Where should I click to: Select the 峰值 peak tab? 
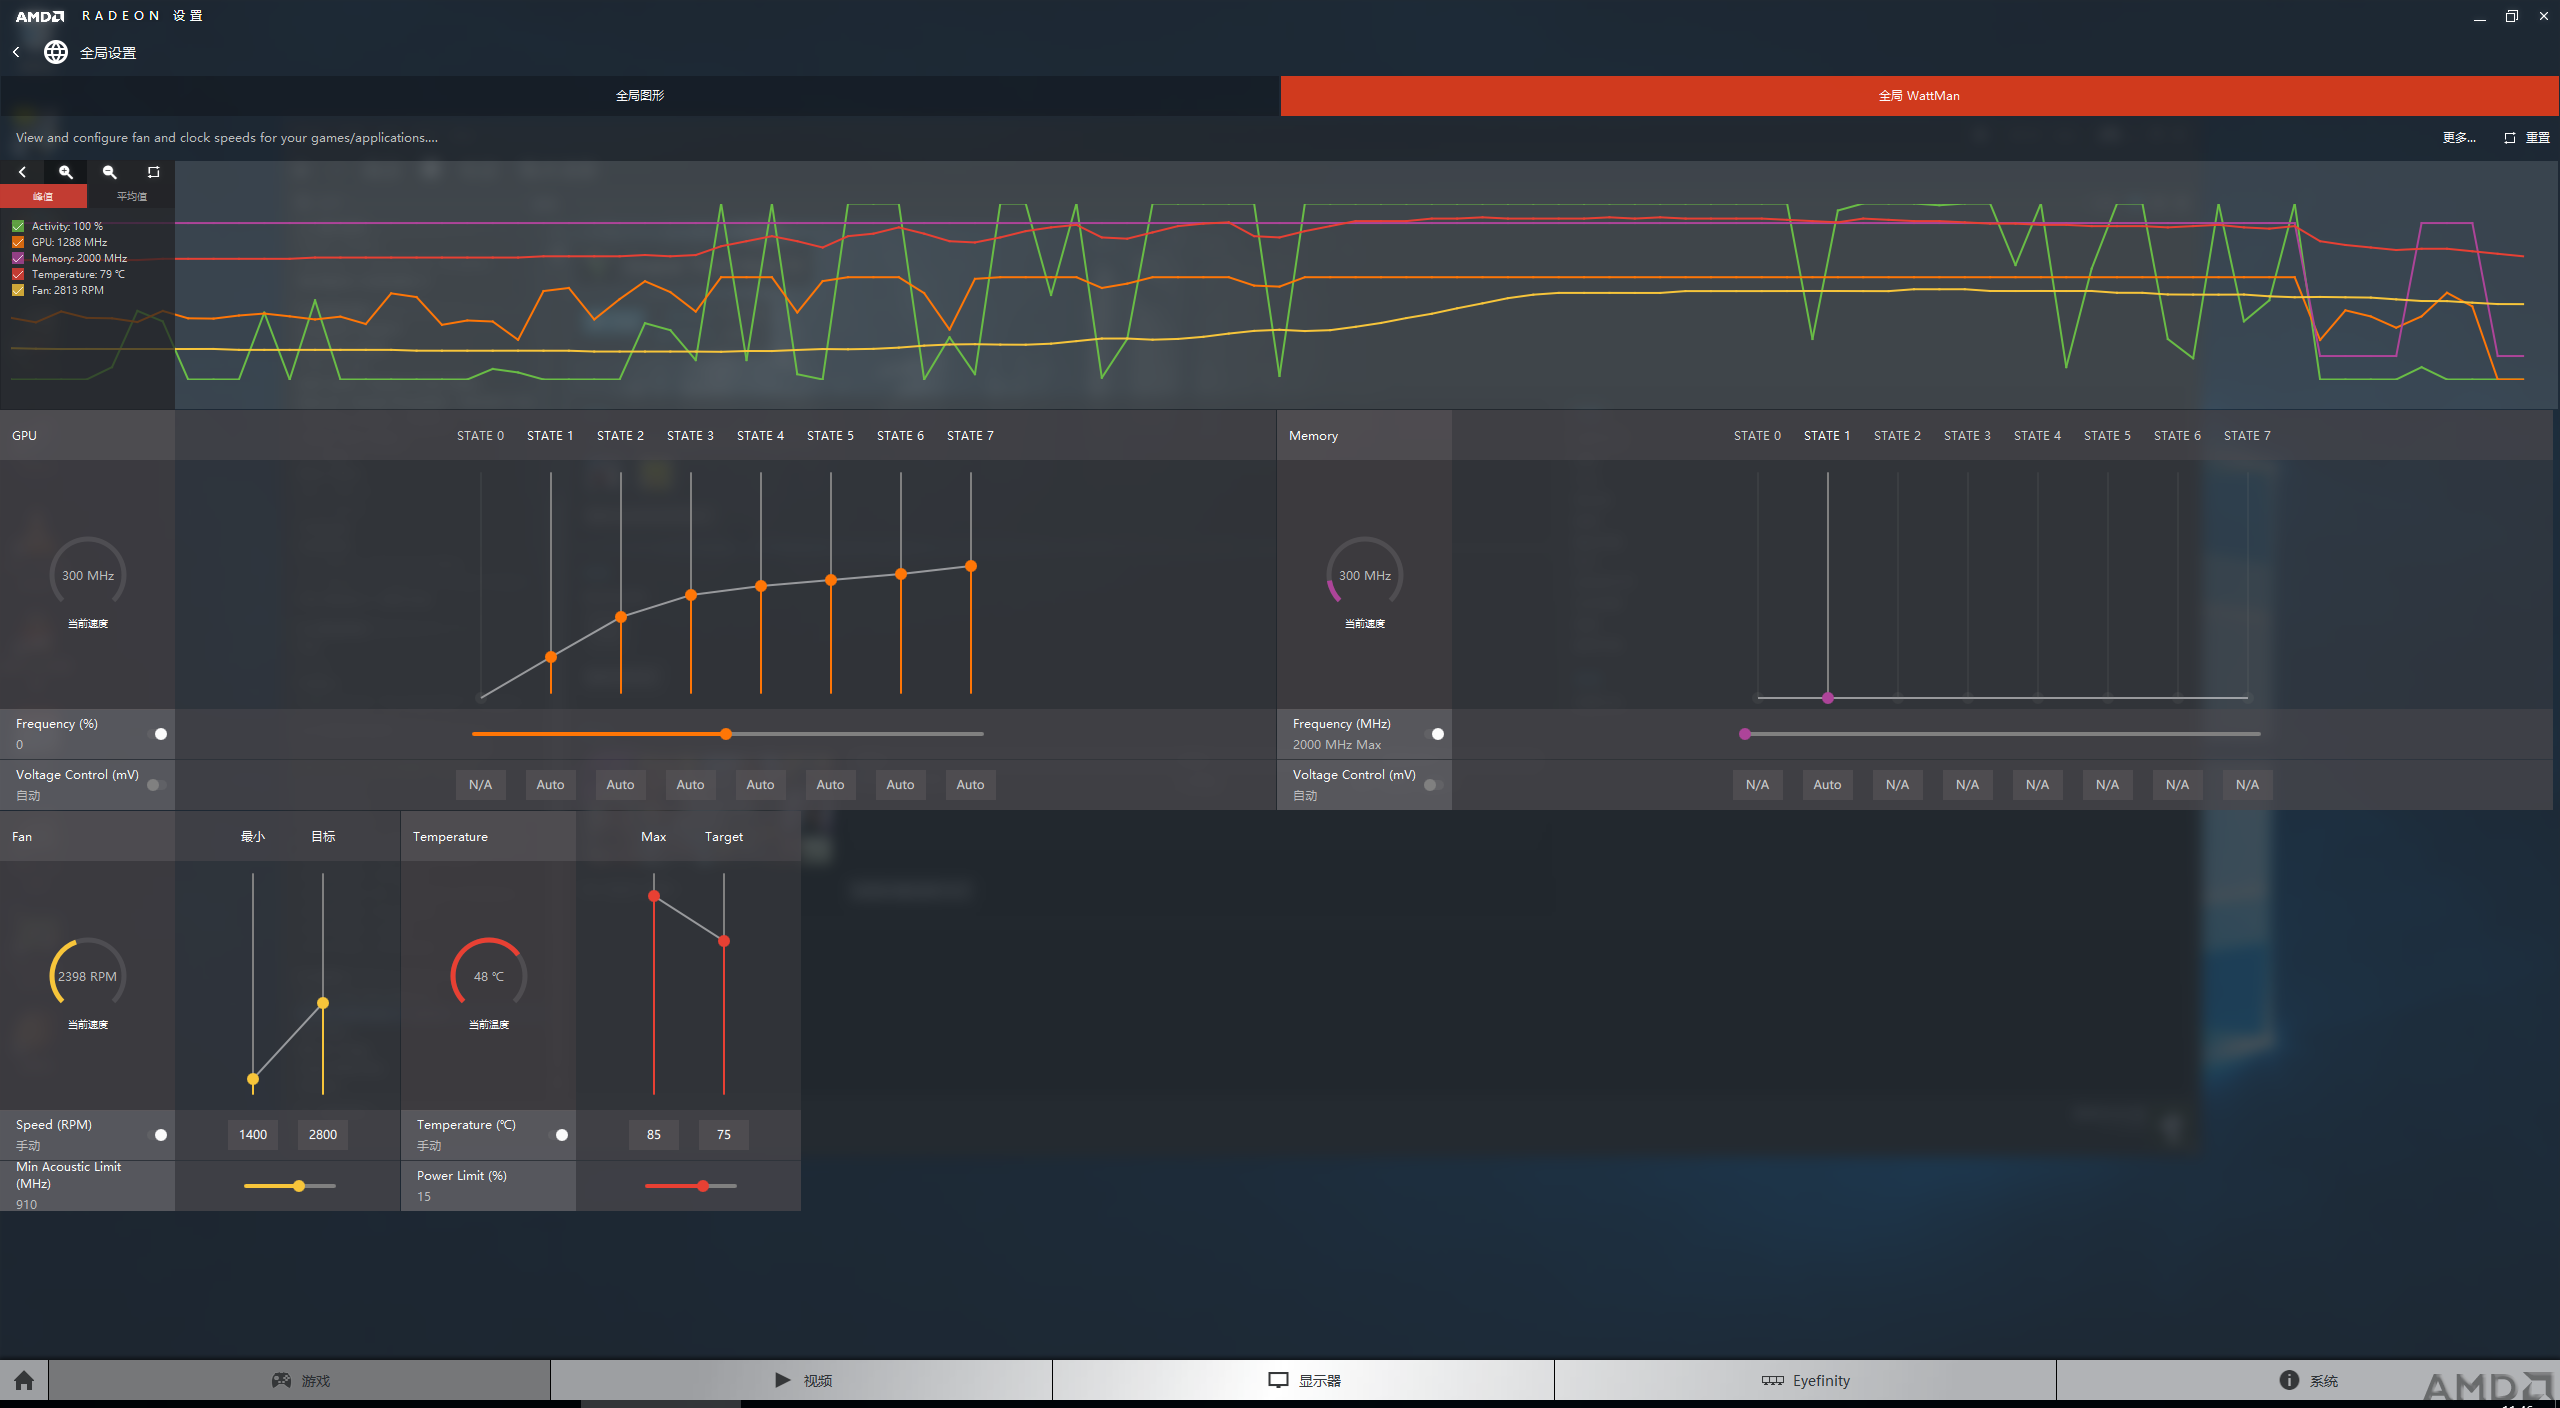43,196
